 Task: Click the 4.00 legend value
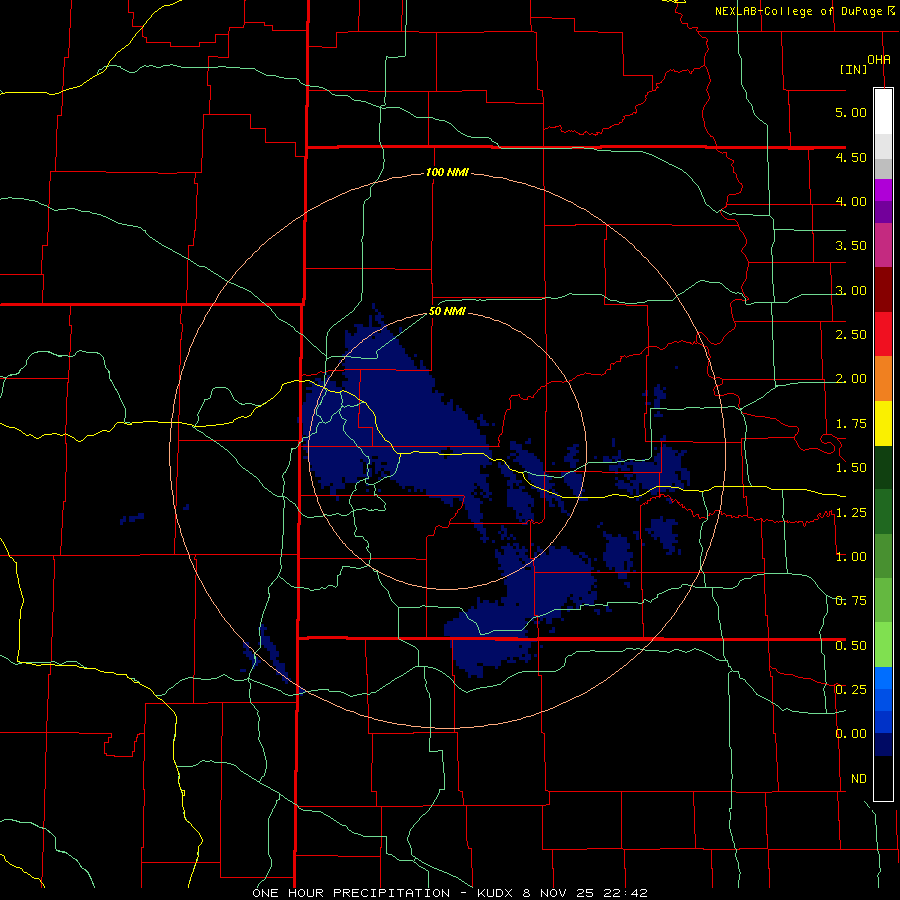tap(851, 201)
